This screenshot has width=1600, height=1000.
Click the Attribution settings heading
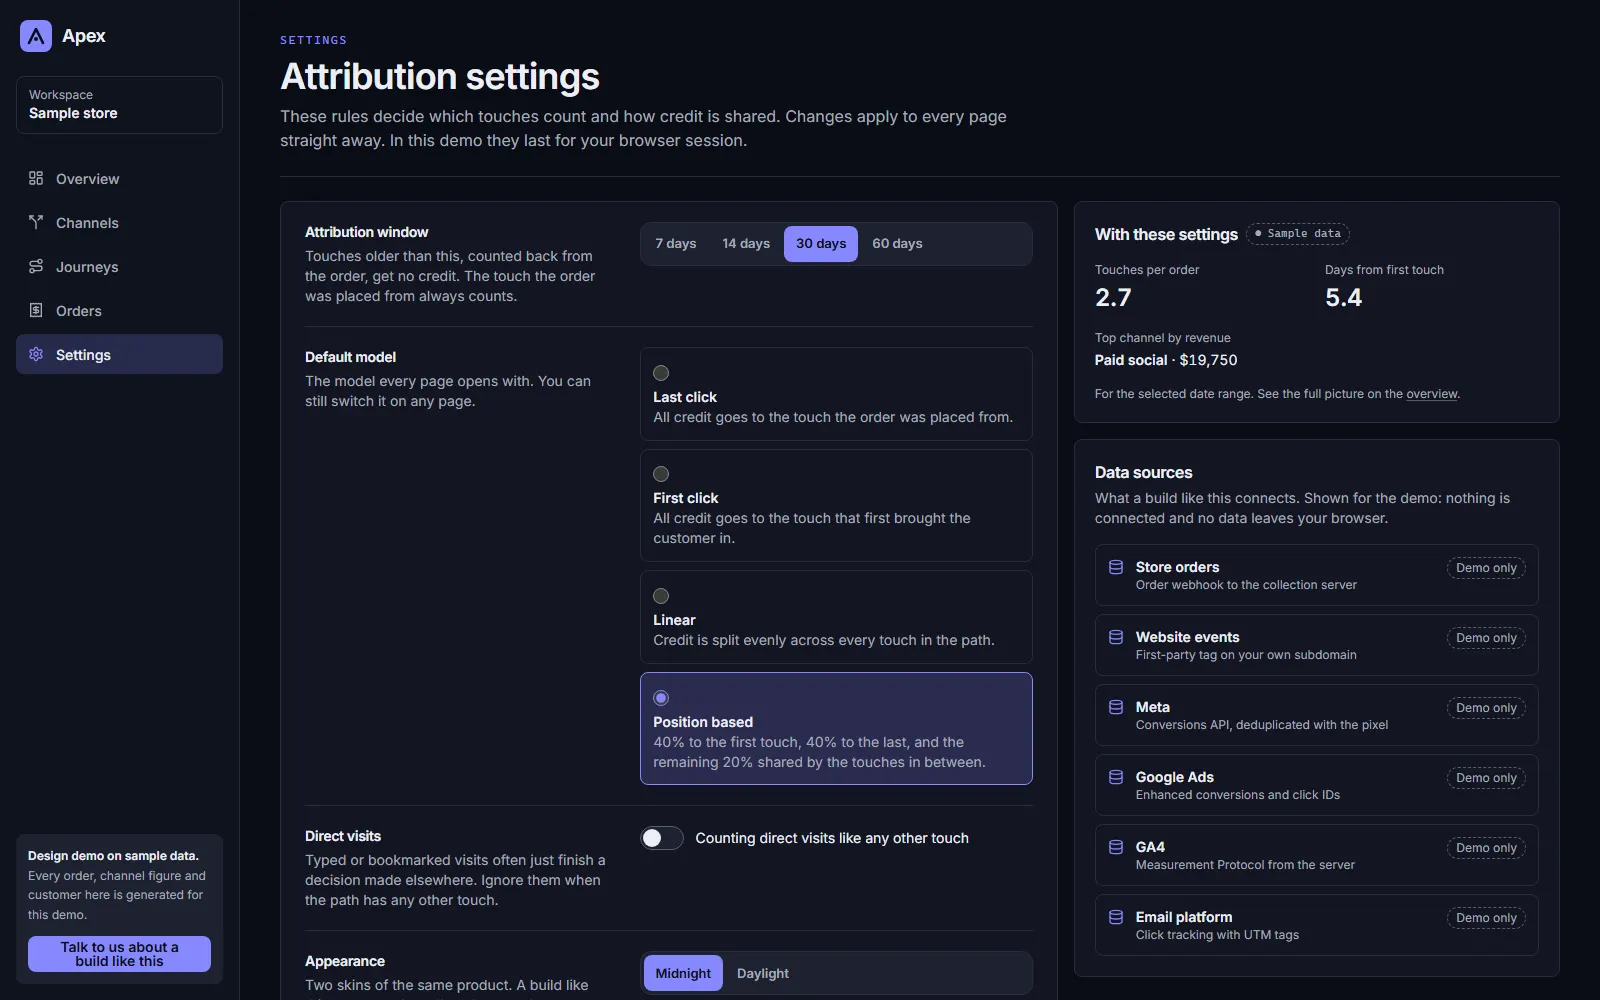[x=440, y=77]
